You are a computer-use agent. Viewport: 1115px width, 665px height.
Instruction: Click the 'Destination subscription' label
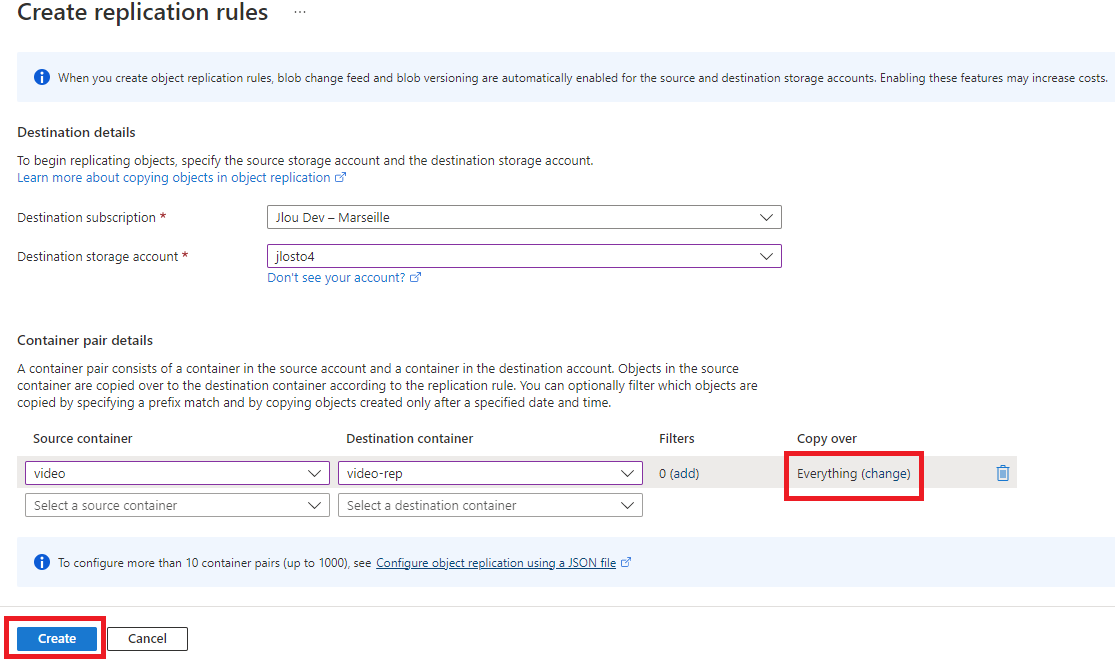[x=86, y=218]
